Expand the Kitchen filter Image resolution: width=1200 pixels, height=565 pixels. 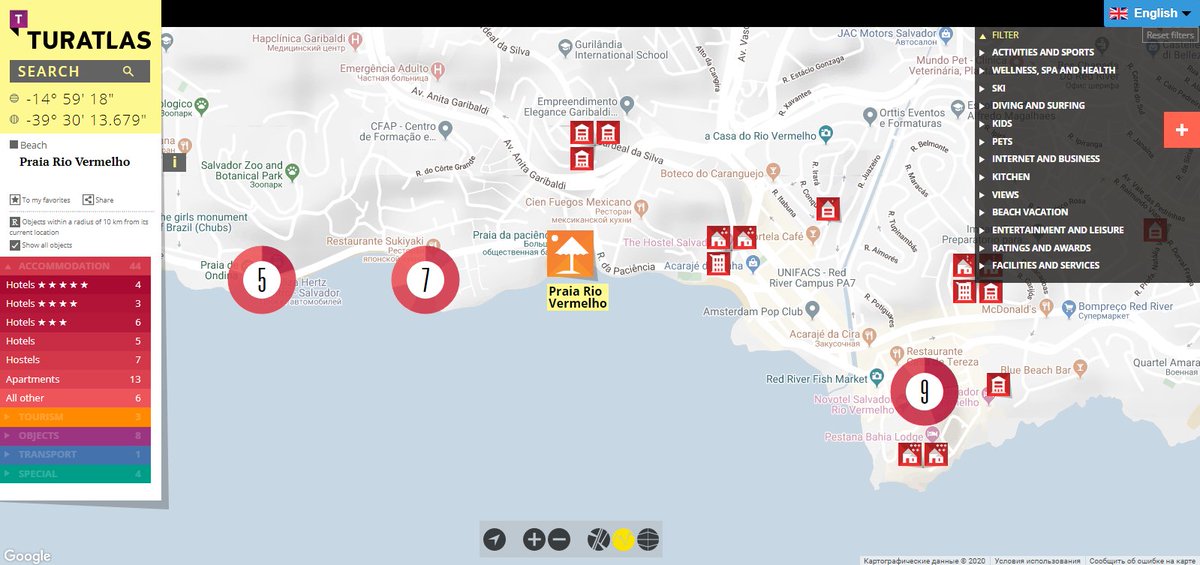(1010, 176)
